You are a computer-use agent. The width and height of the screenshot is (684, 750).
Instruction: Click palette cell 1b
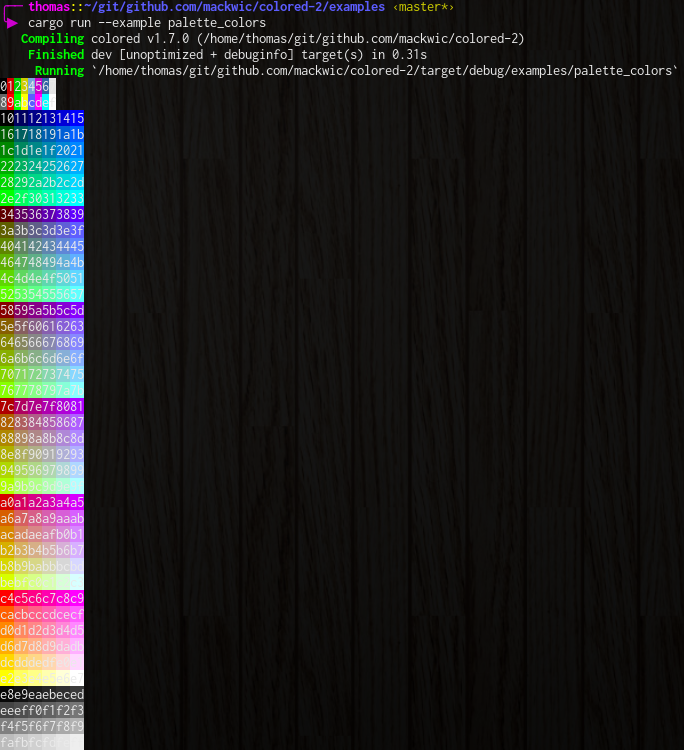coord(77,134)
